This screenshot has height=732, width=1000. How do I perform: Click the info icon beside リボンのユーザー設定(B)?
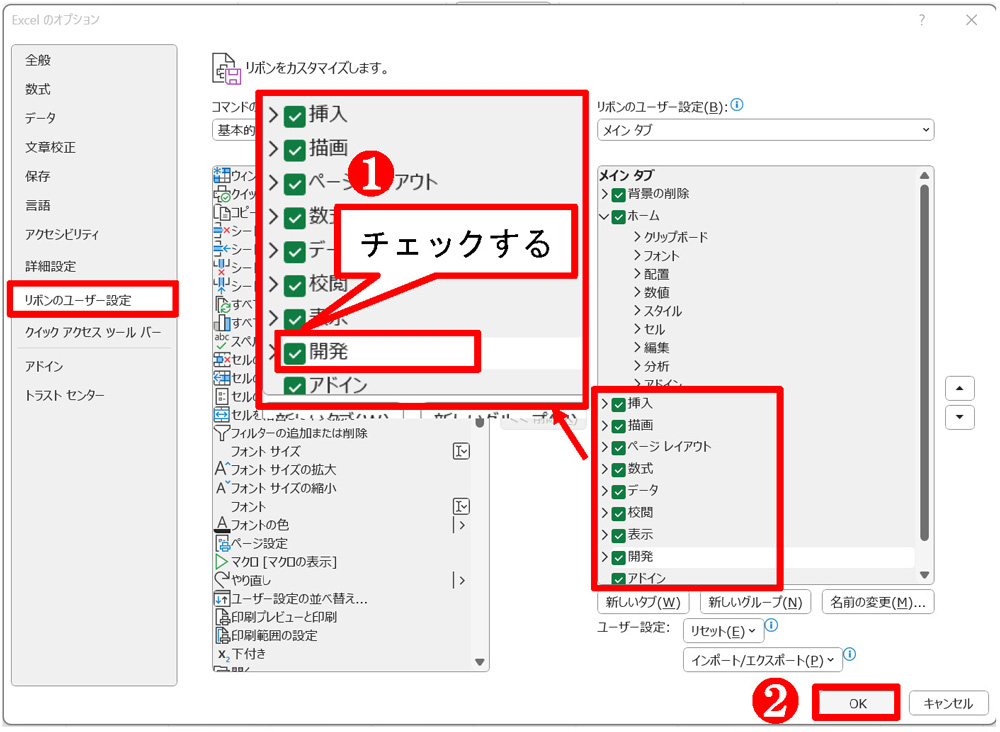tap(737, 105)
